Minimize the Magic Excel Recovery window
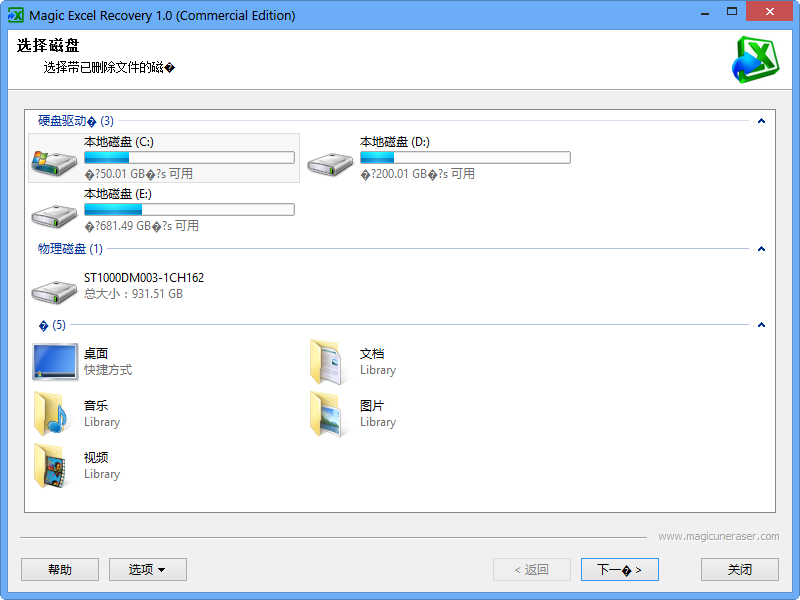800x600 pixels. (x=705, y=12)
